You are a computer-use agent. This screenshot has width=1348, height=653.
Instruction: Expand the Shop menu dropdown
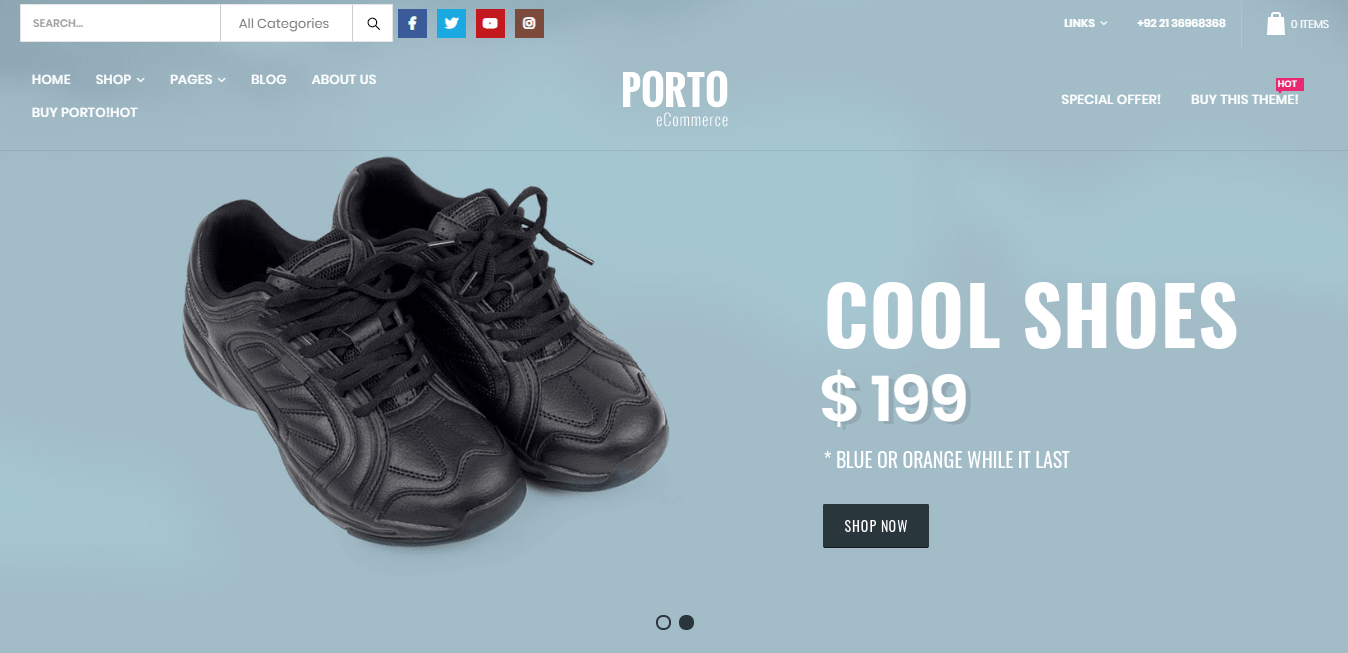[120, 79]
